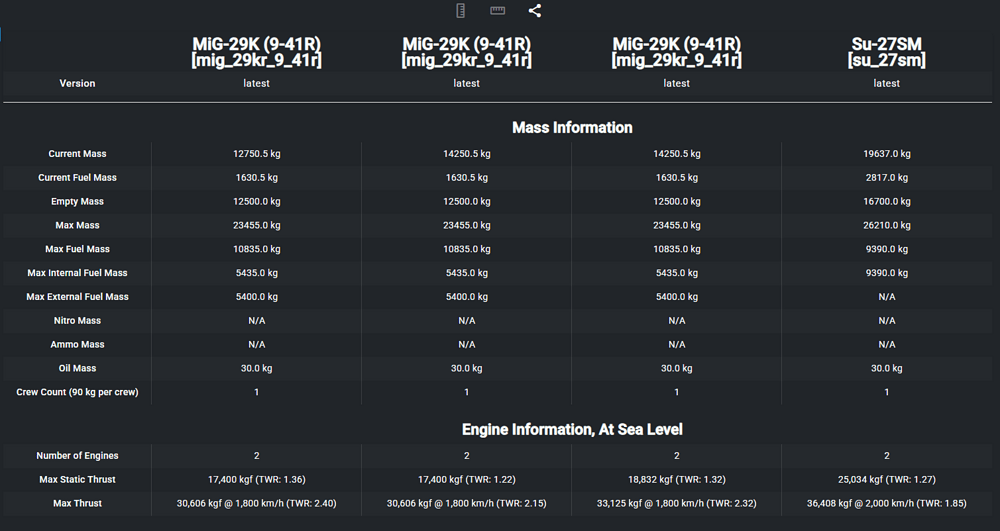Screen dimensions: 1000x531
Task: Click the Crew Count (90 kg per crew) label
Action: coord(77,392)
